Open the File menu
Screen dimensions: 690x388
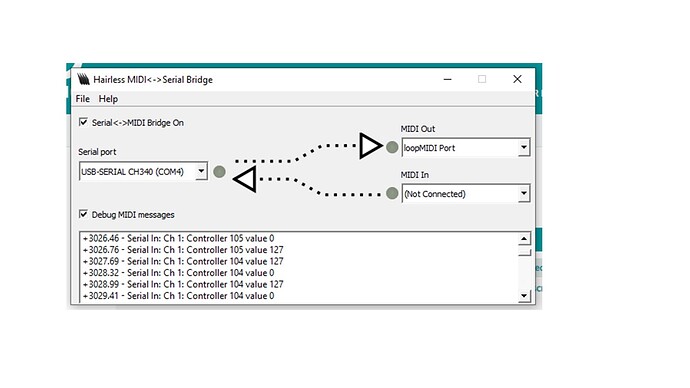tap(82, 99)
